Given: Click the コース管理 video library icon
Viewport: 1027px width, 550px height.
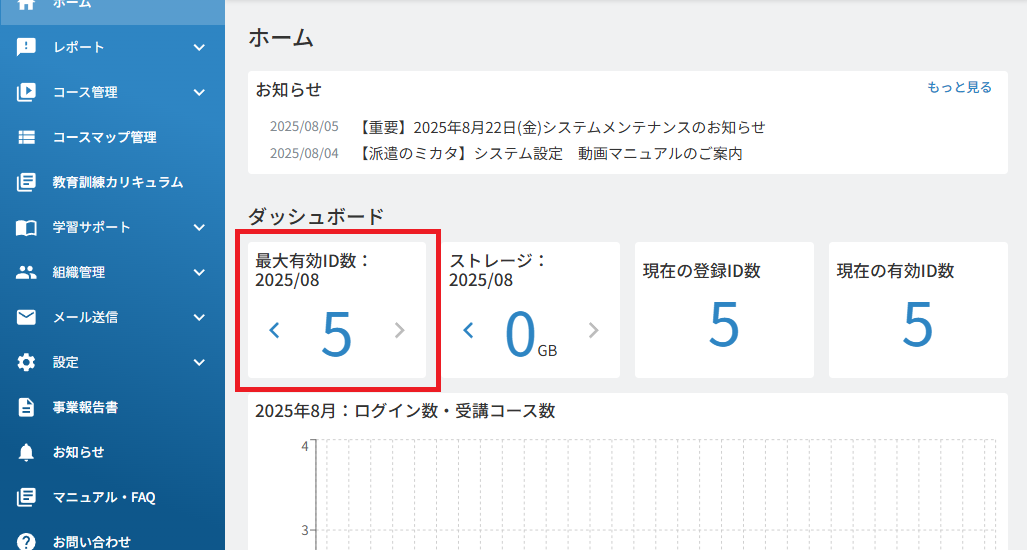Looking at the screenshot, I should coord(26,92).
